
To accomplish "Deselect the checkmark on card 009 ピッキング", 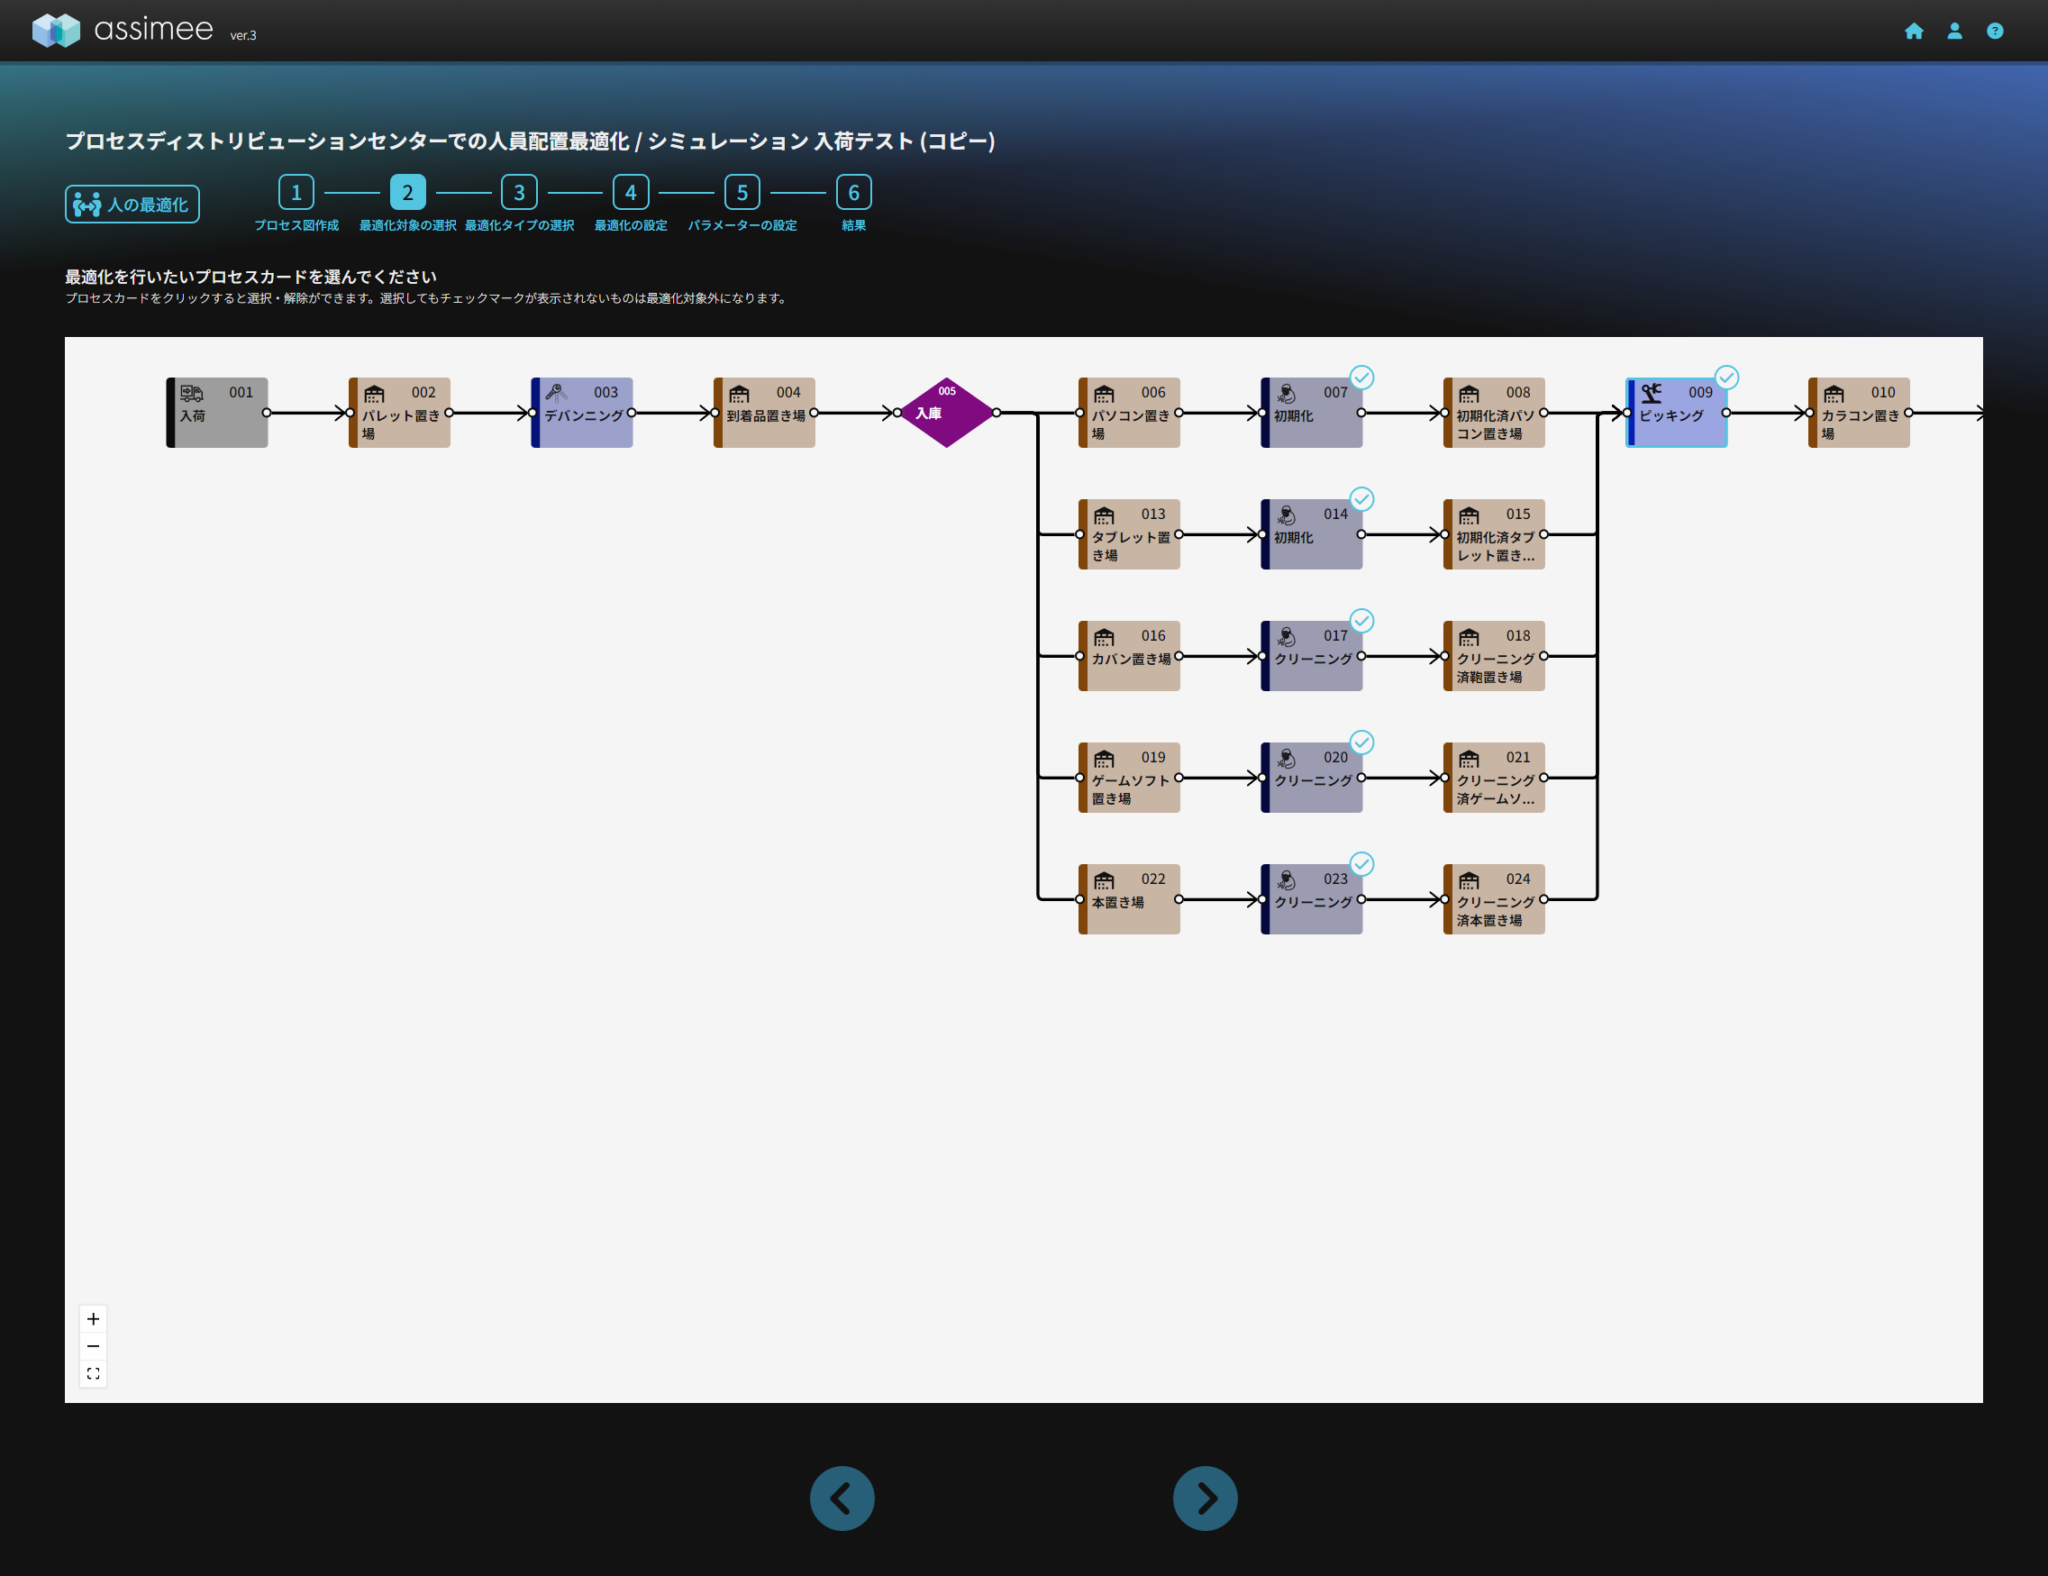I will 1726,378.
